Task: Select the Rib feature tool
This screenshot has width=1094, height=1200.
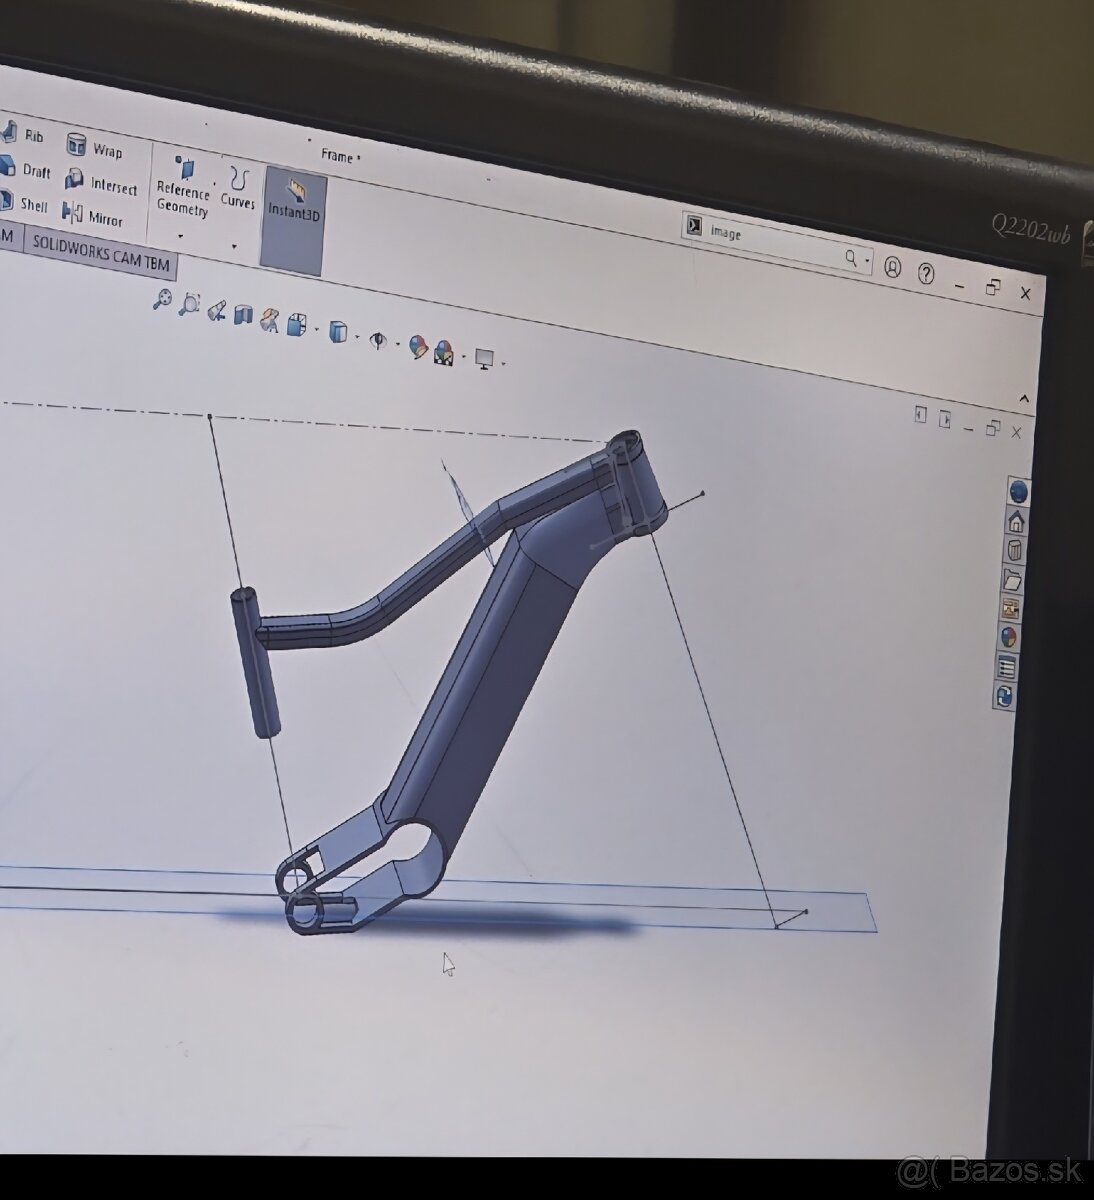Action: [28, 133]
